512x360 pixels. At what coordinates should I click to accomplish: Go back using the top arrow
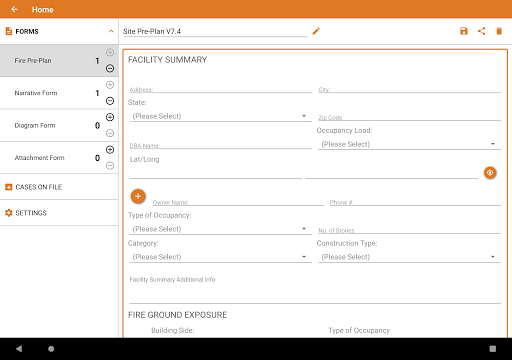point(14,9)
